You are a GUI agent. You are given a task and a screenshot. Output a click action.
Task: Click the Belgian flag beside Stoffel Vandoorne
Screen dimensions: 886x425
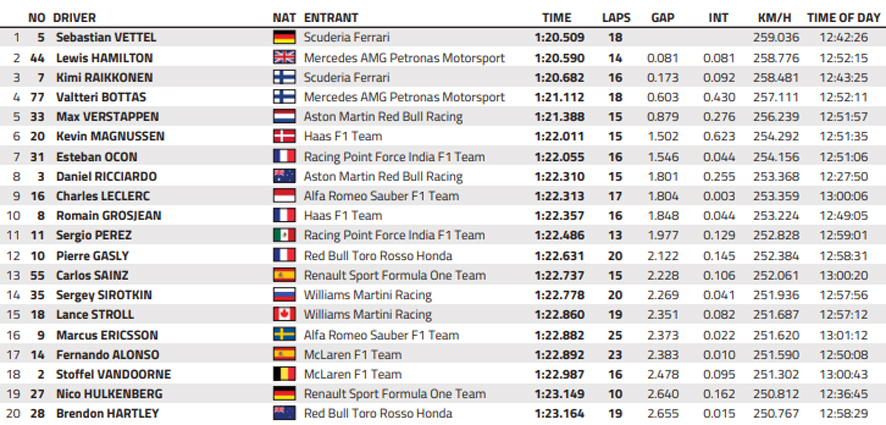click(x=284, y=374)
